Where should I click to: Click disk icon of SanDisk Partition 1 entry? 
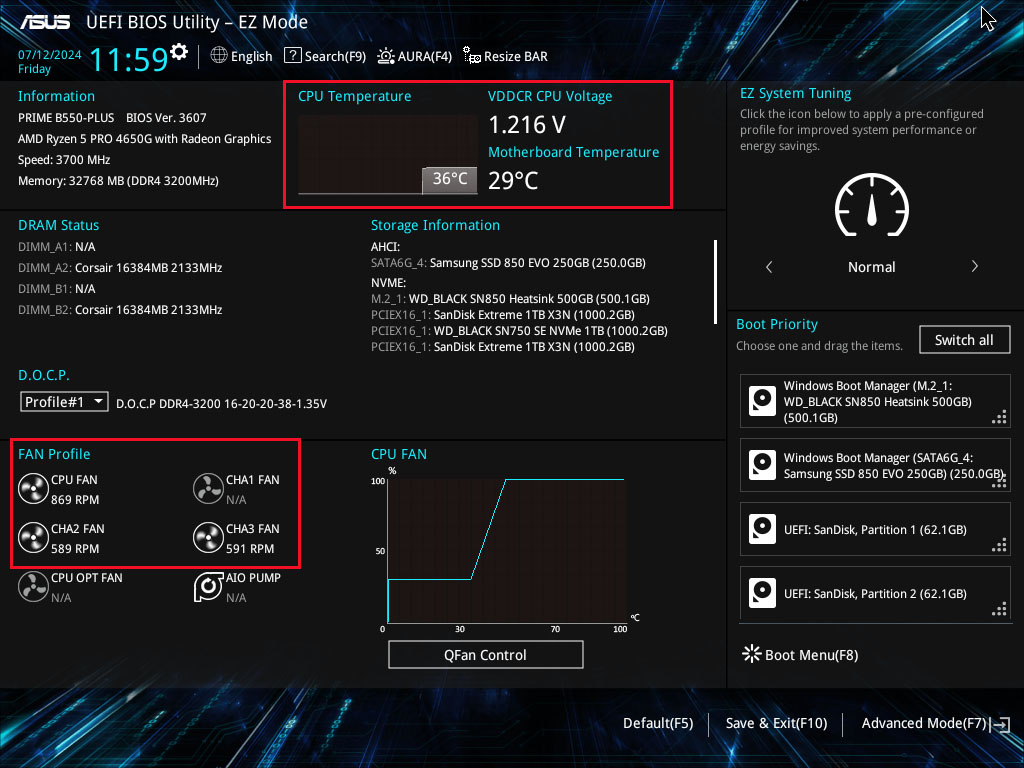click(762, 529)
